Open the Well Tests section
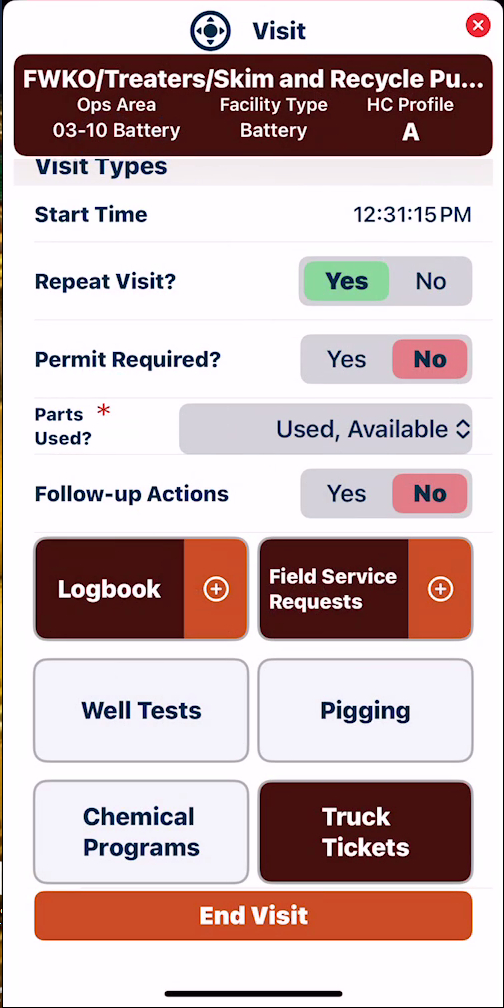The image size is (504, 1008). point(141,710)
